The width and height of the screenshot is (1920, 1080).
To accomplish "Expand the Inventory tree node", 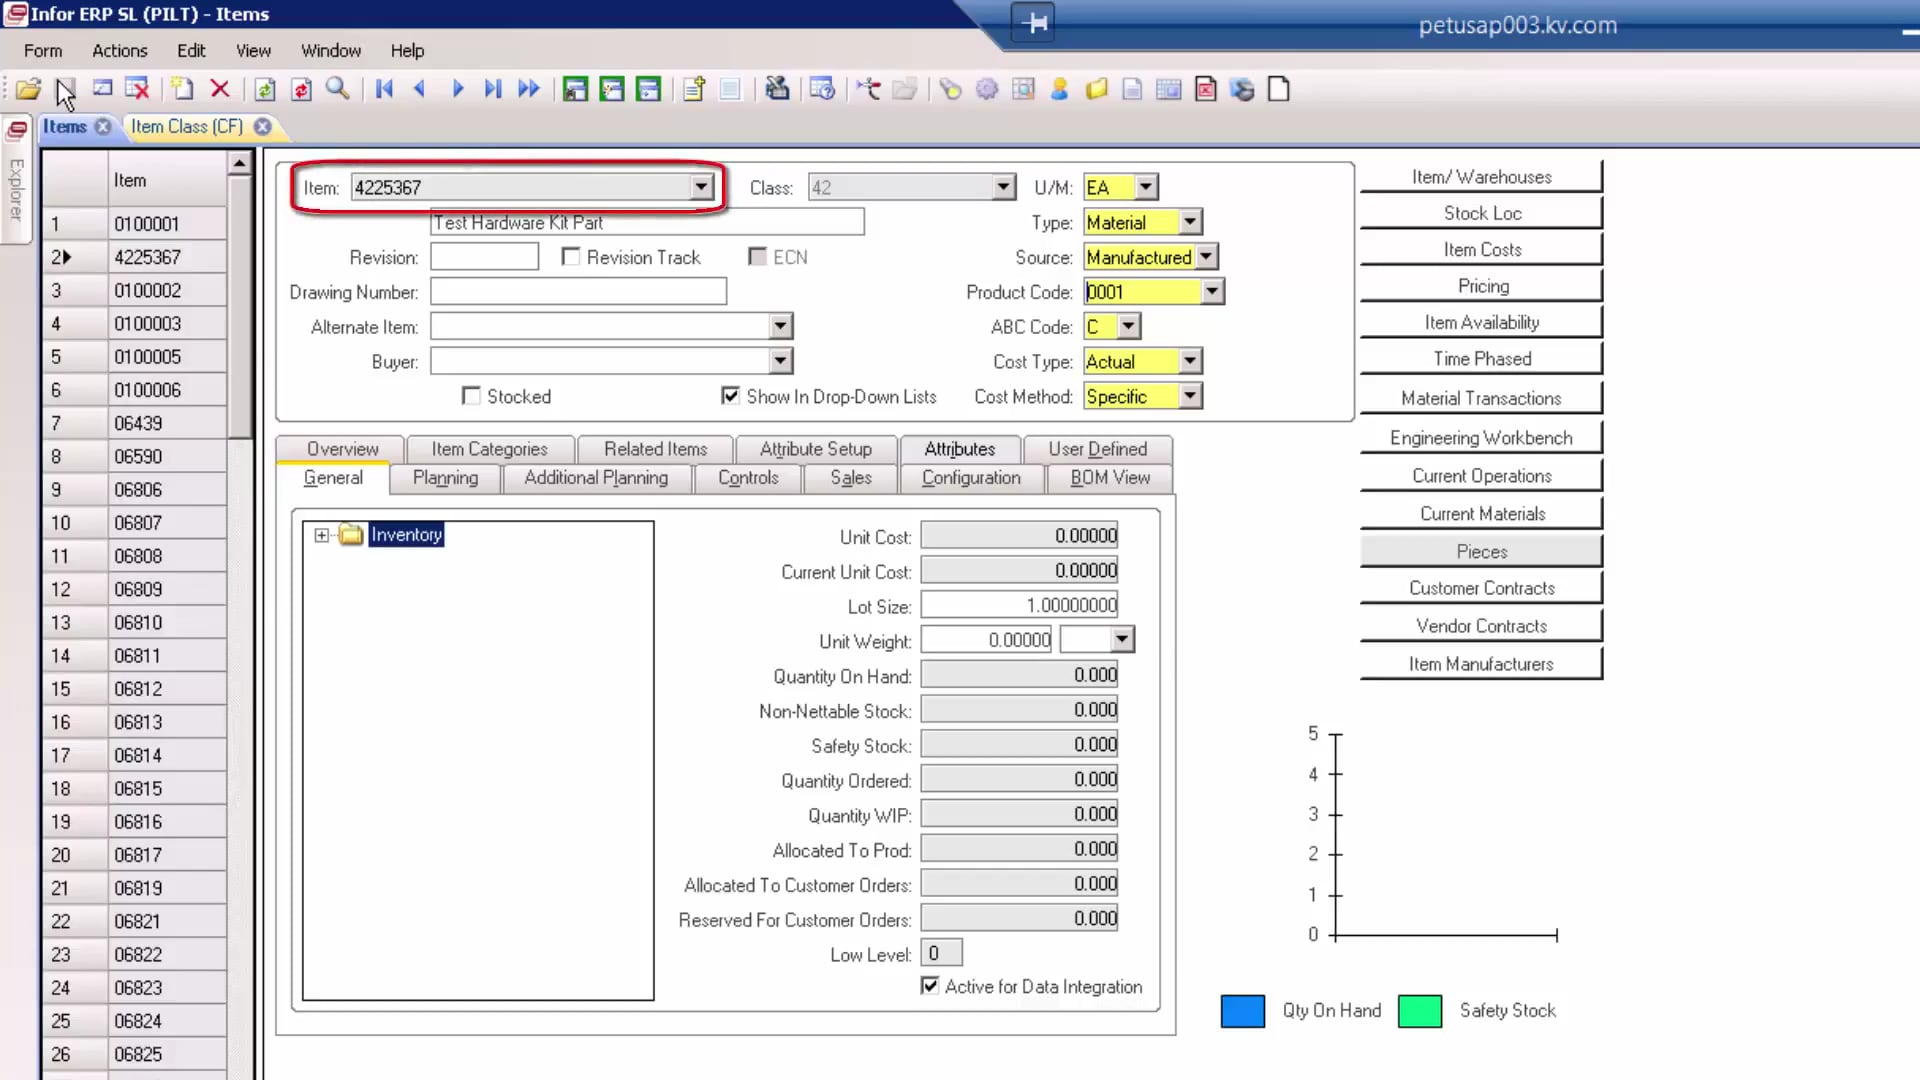I will pyautogui.click(x=321, y=535).
